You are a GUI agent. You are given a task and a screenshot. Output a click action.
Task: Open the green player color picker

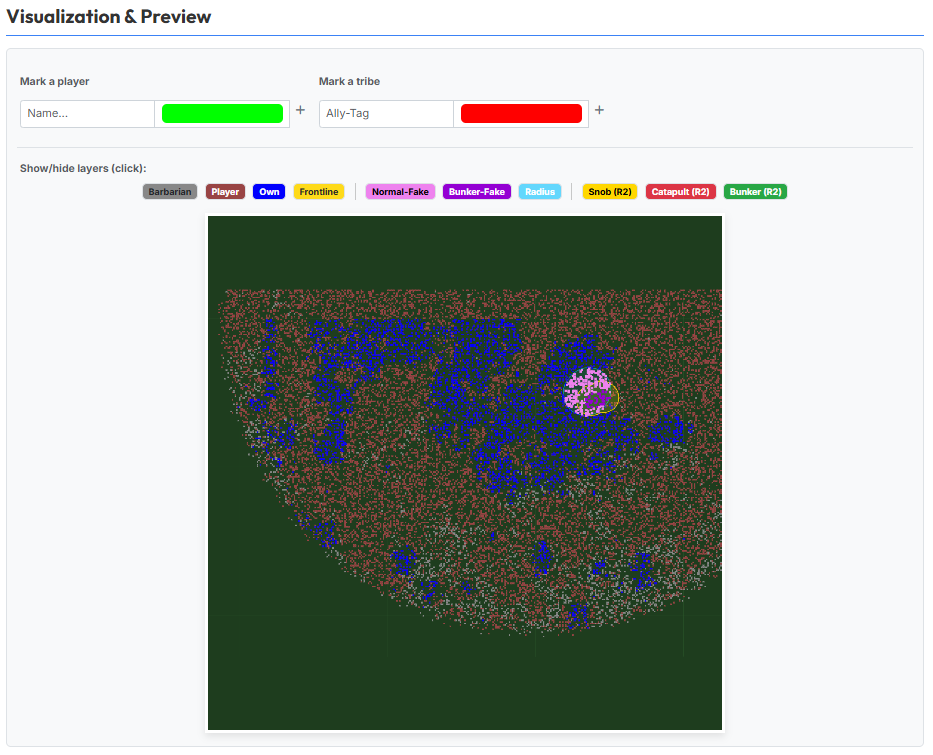click(x=223, y=114)
